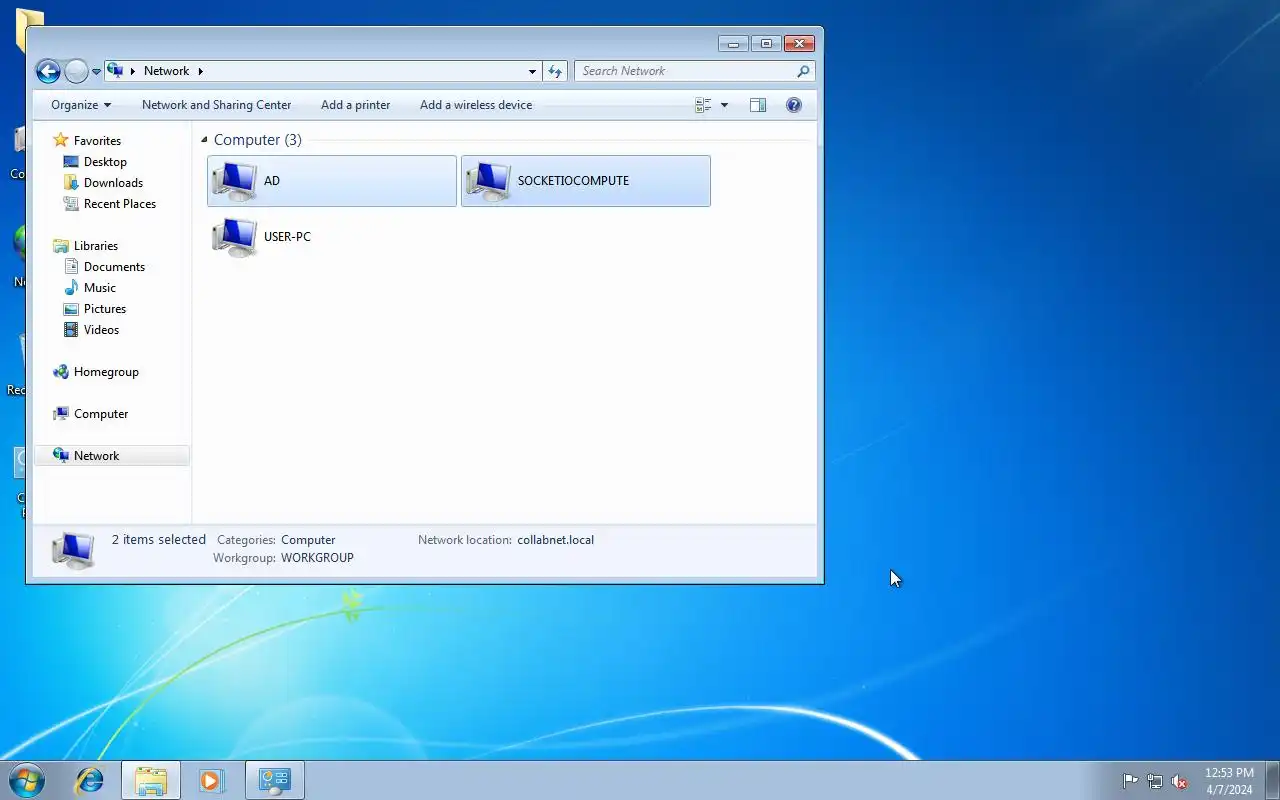Click the USER-PC label text
Screen dimensions: 1280x800
pyautogui.click(x=287, y=237)
